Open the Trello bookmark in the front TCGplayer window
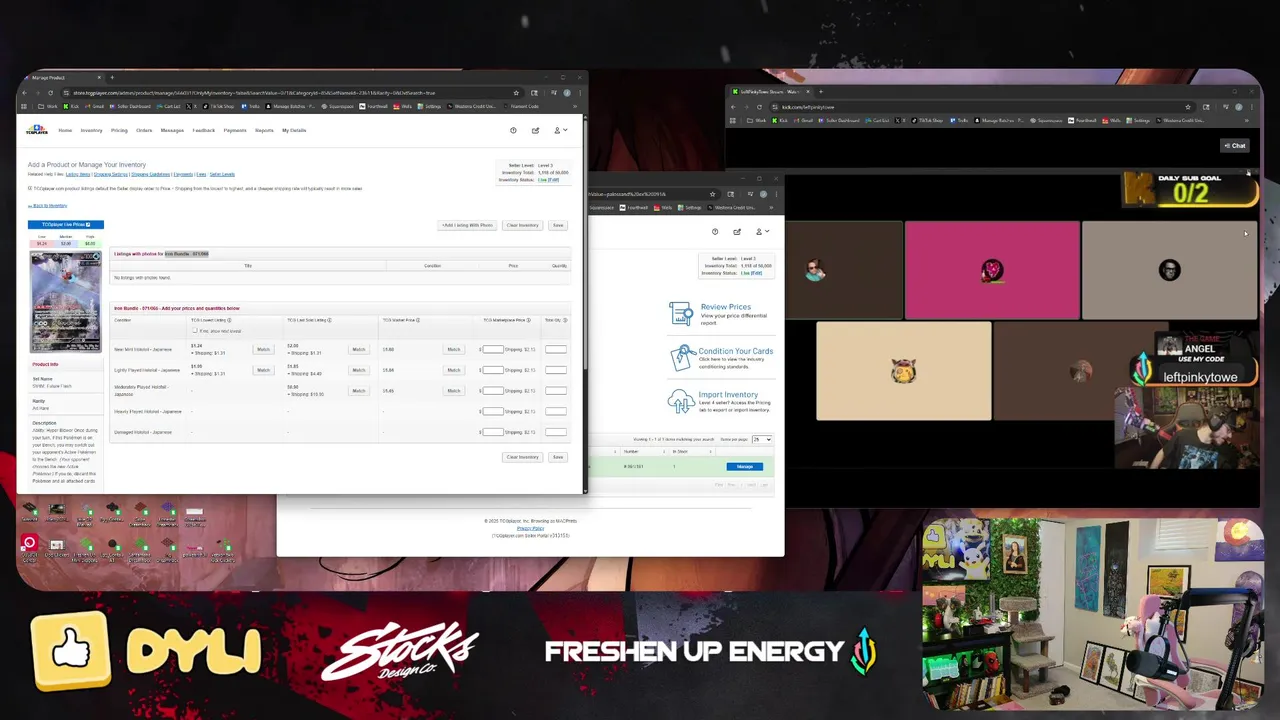1280x720 pixels. tap(250, 106)
